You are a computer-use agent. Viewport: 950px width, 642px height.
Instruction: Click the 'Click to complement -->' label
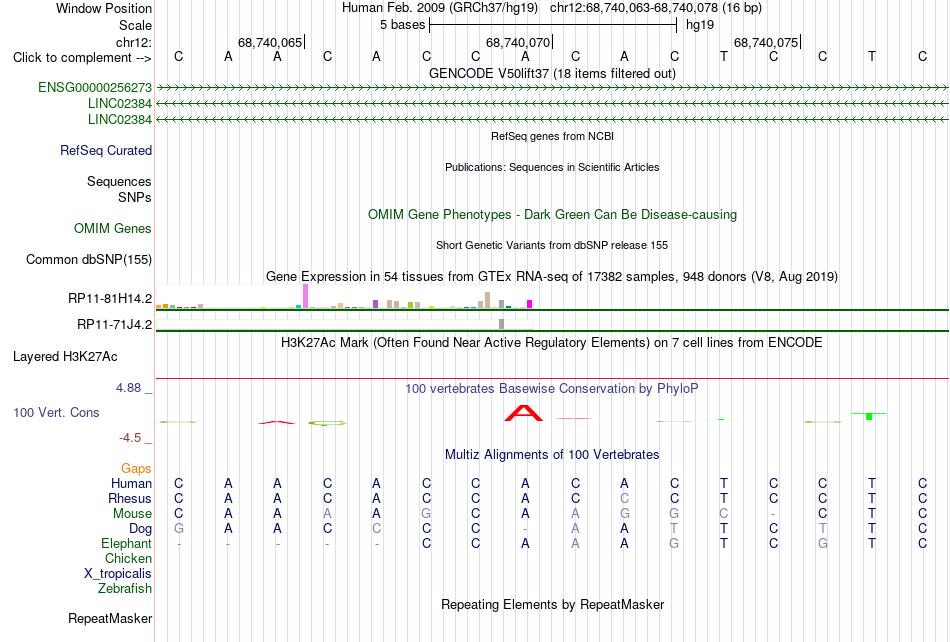point(82,58)
